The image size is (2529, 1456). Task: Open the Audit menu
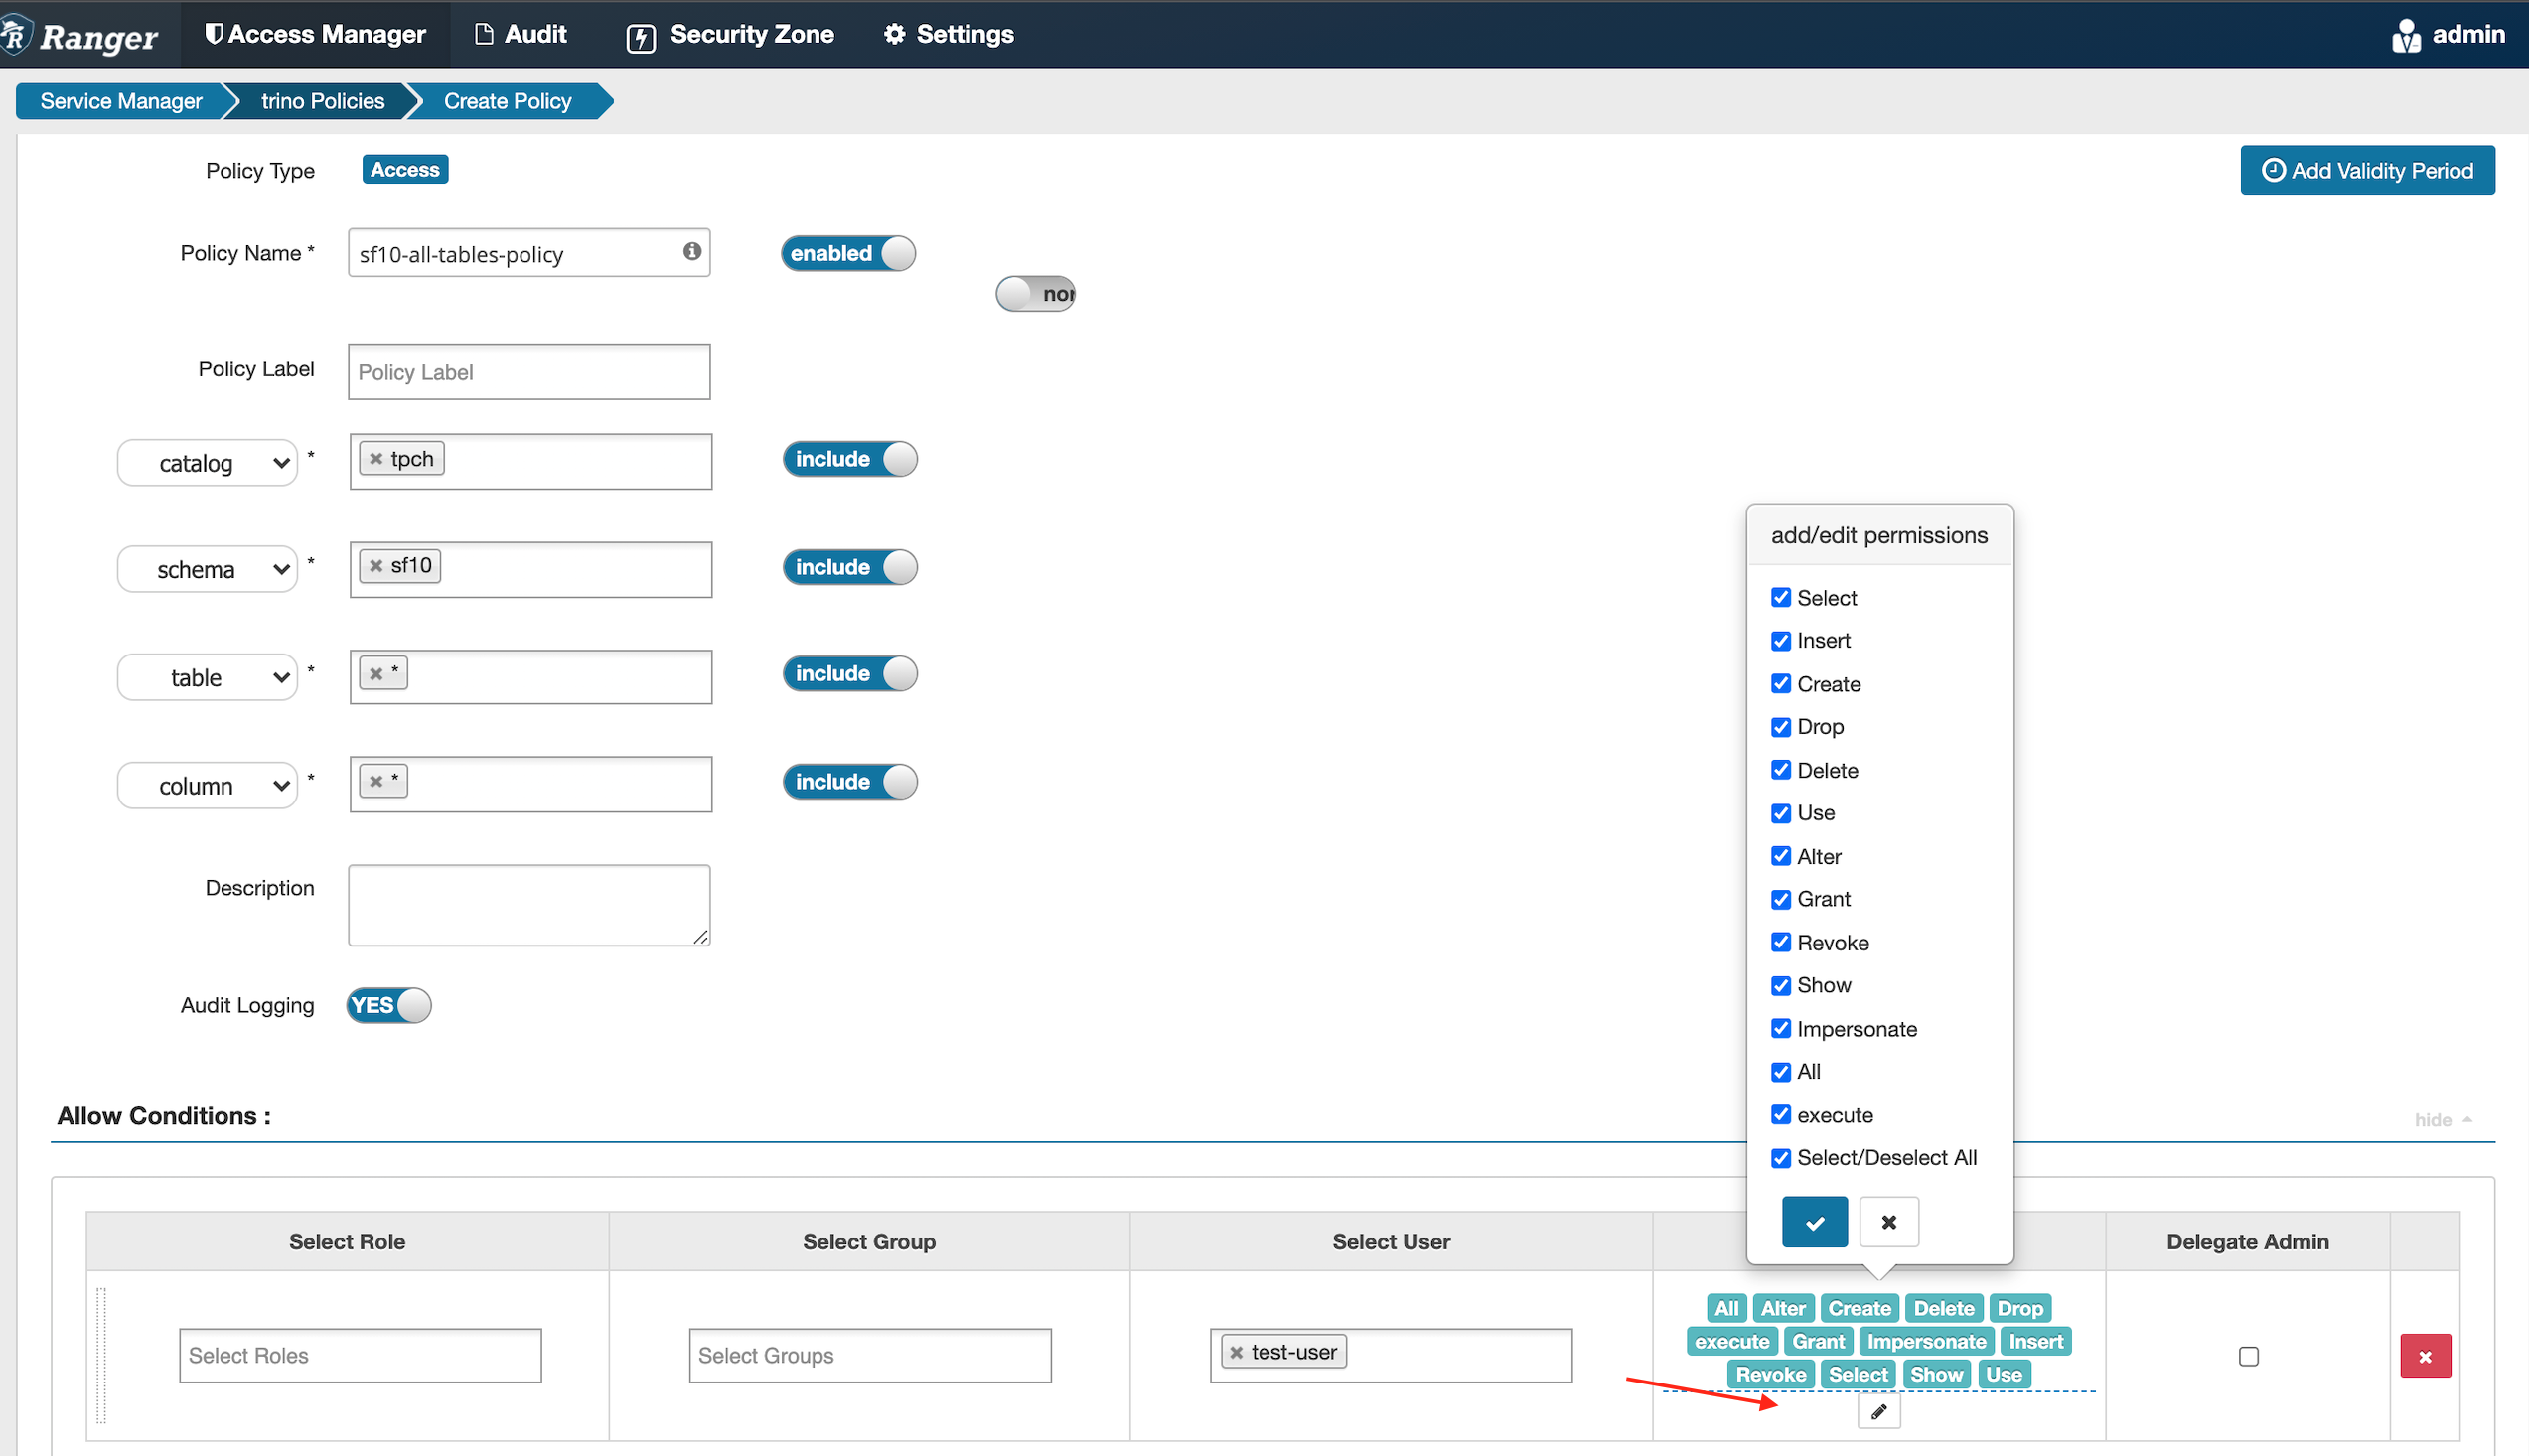[x=521, y=34]
